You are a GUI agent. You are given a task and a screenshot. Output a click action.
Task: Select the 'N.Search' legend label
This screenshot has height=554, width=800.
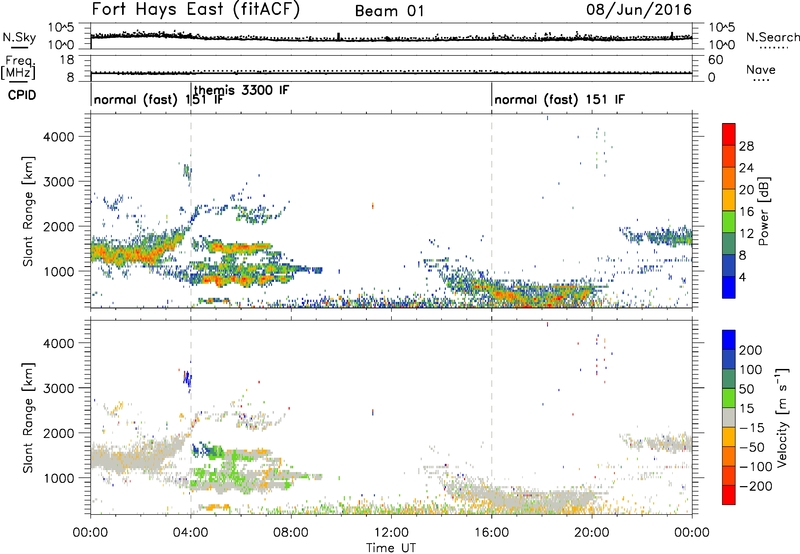(x=772, y=37)
